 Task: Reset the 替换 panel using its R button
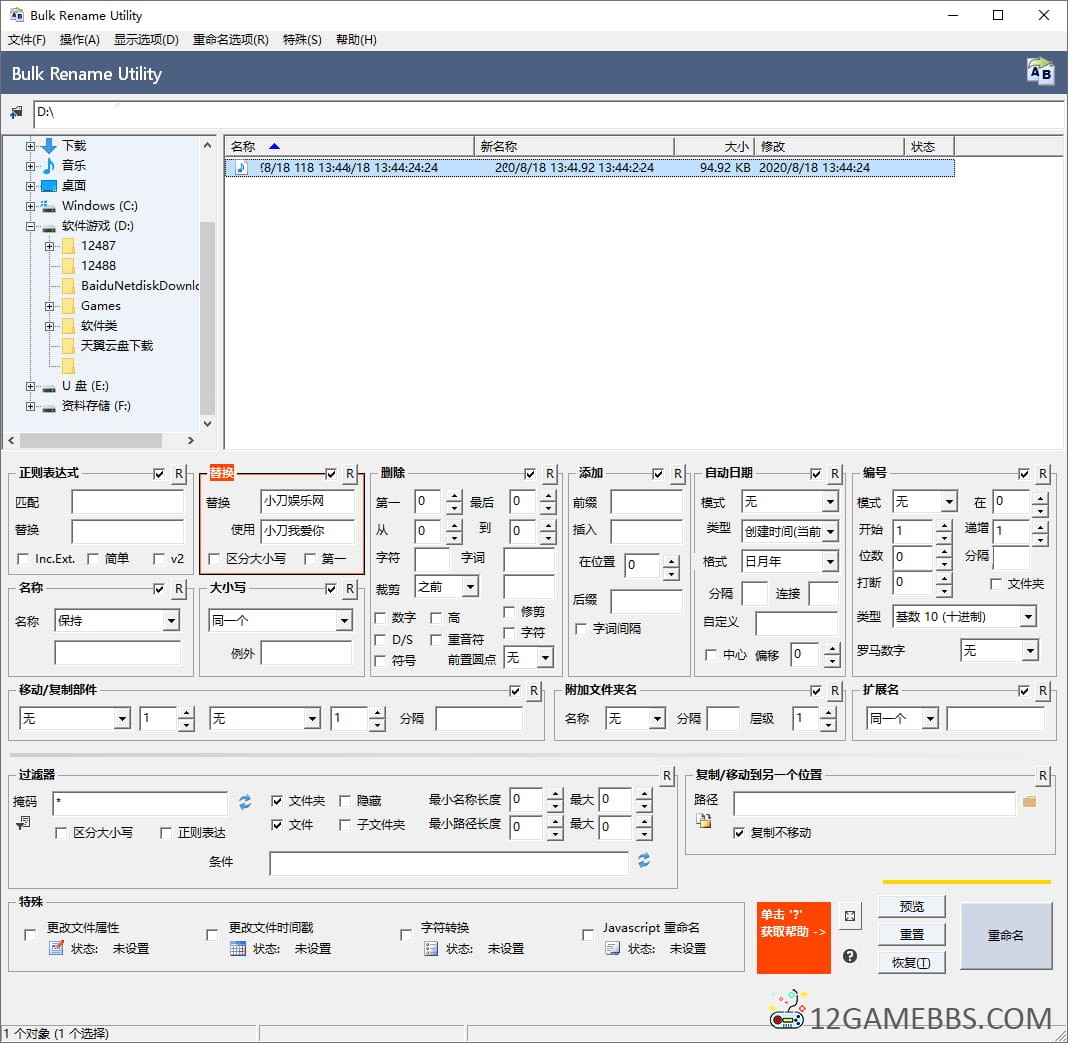point(349,473)
